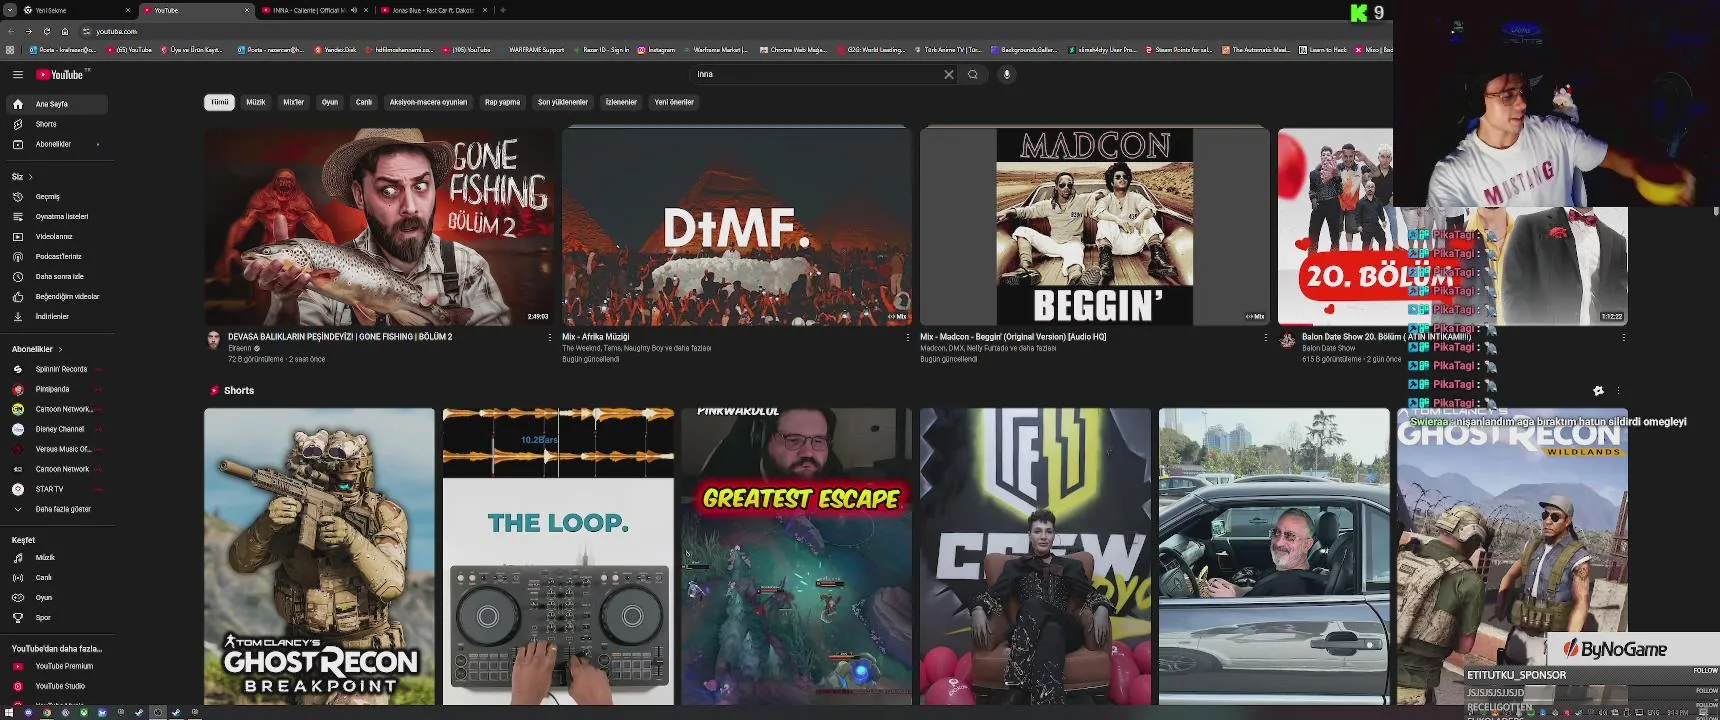Clear the search box with X

(x=949, y=74)
